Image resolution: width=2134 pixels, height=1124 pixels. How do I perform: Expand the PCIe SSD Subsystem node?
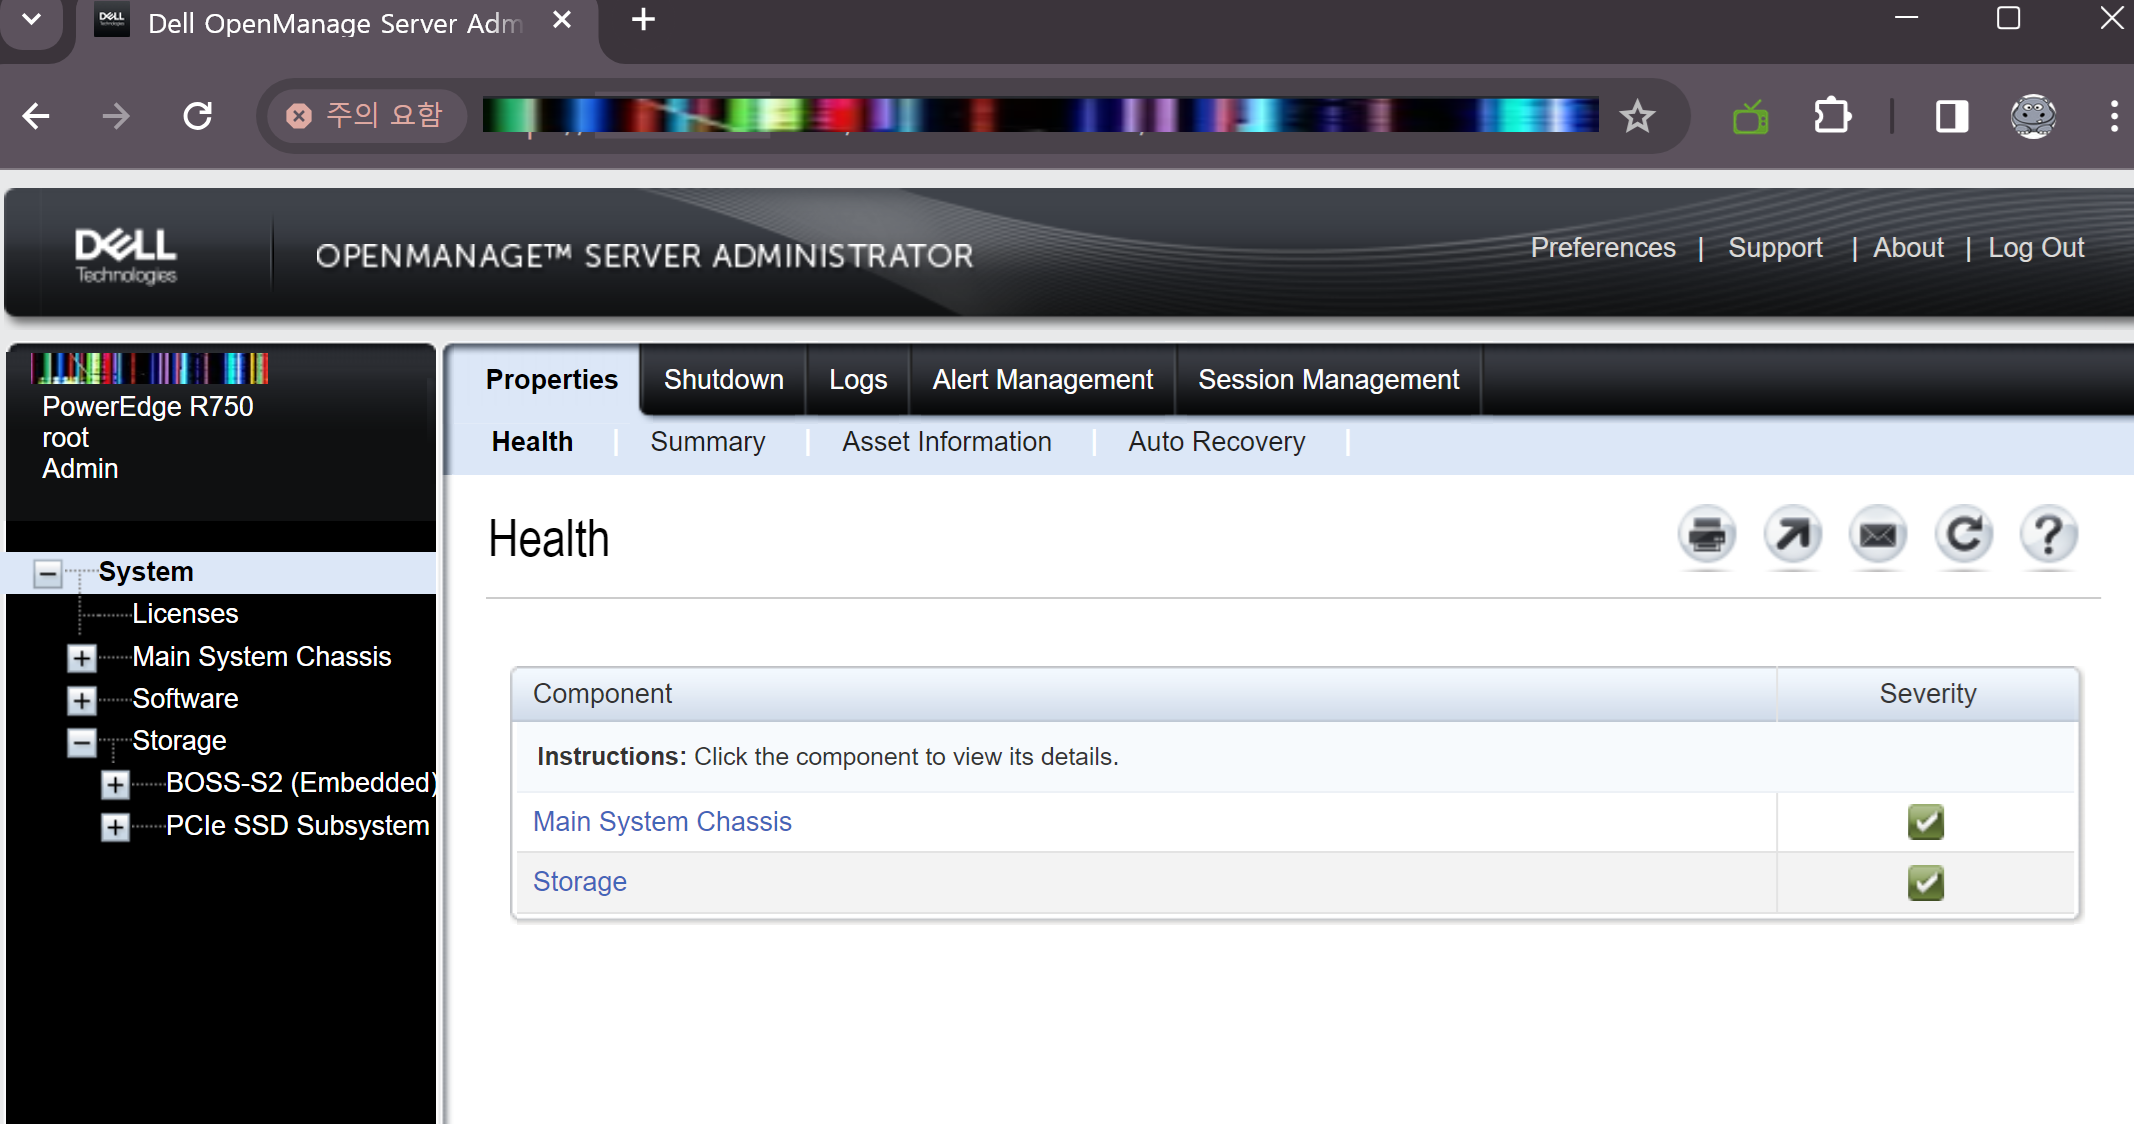115,827
